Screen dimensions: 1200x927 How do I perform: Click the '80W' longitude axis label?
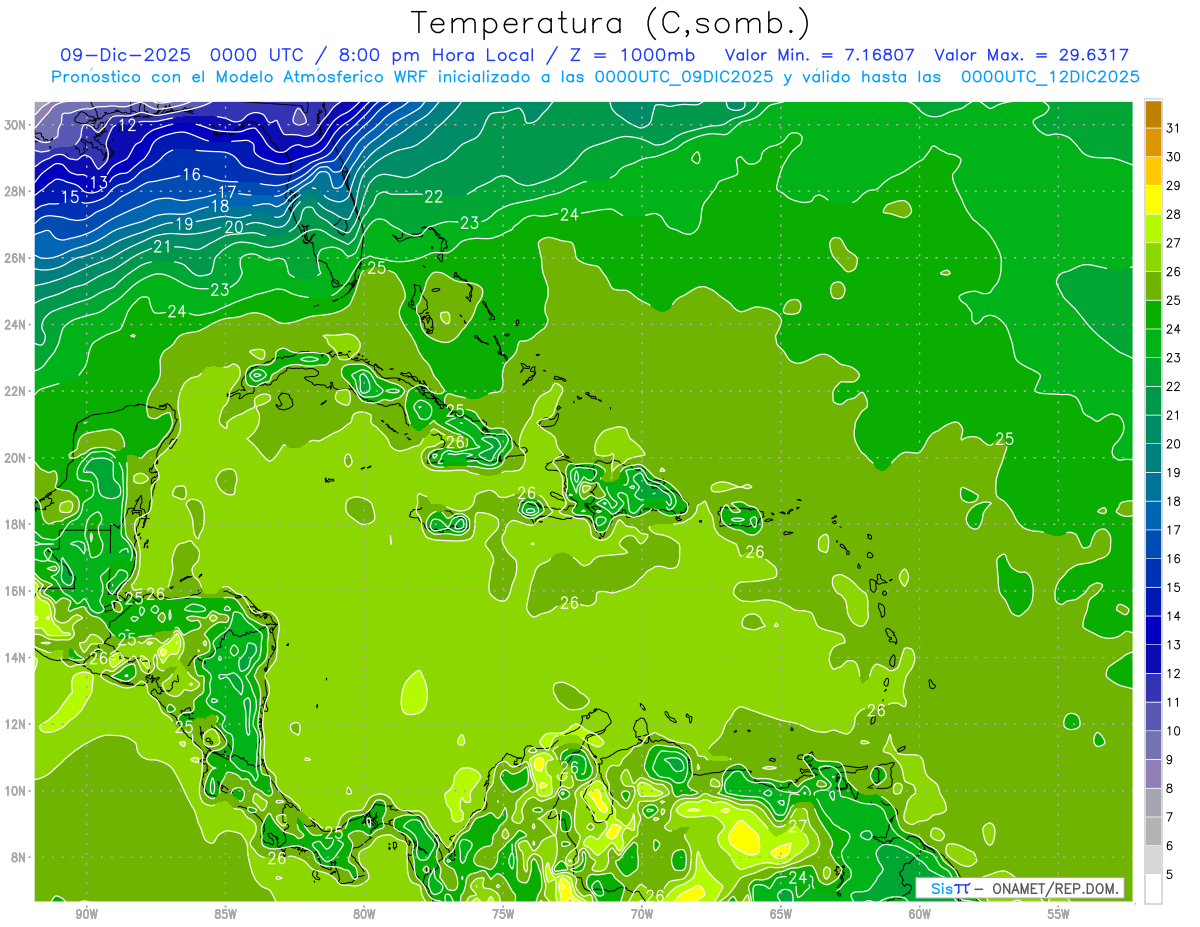[364, 914]
